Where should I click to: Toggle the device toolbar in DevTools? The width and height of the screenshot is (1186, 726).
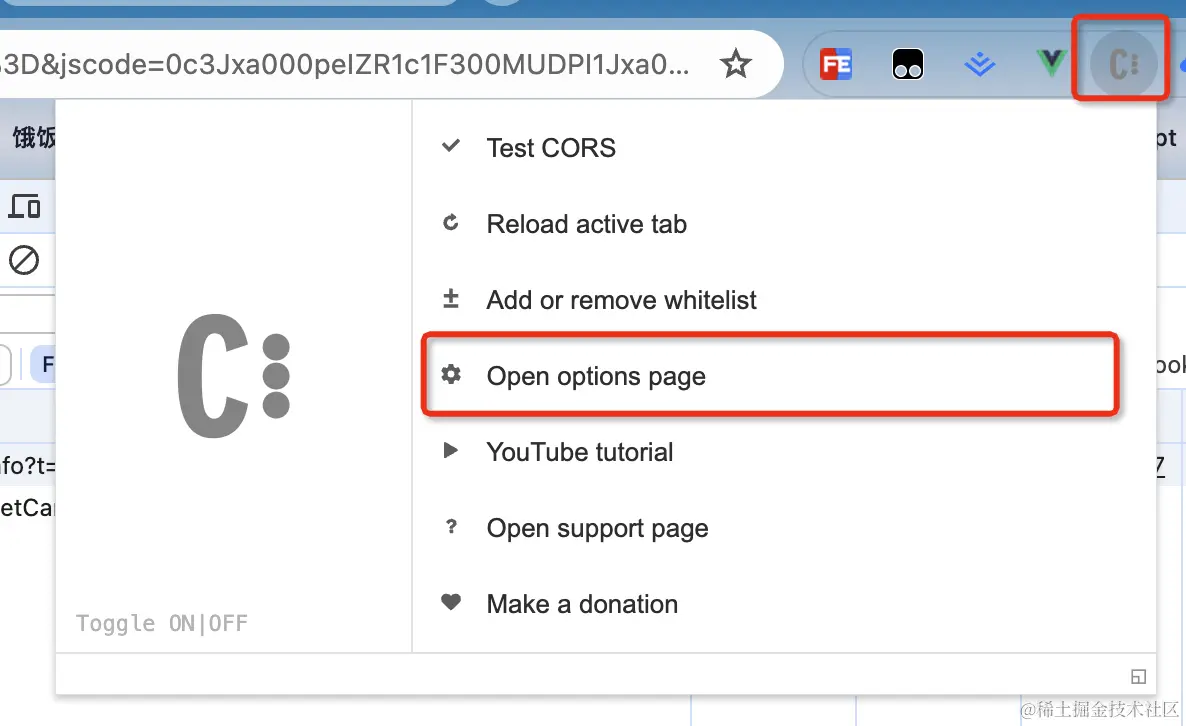coord(24,206)
